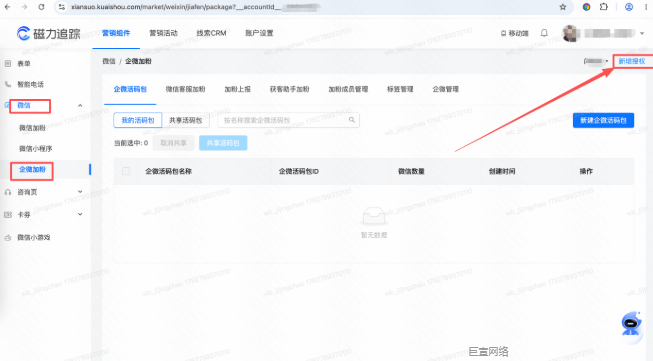Click the 企微活码包 name search field
This screenshot has width=653, height=361.
(288, 120)
